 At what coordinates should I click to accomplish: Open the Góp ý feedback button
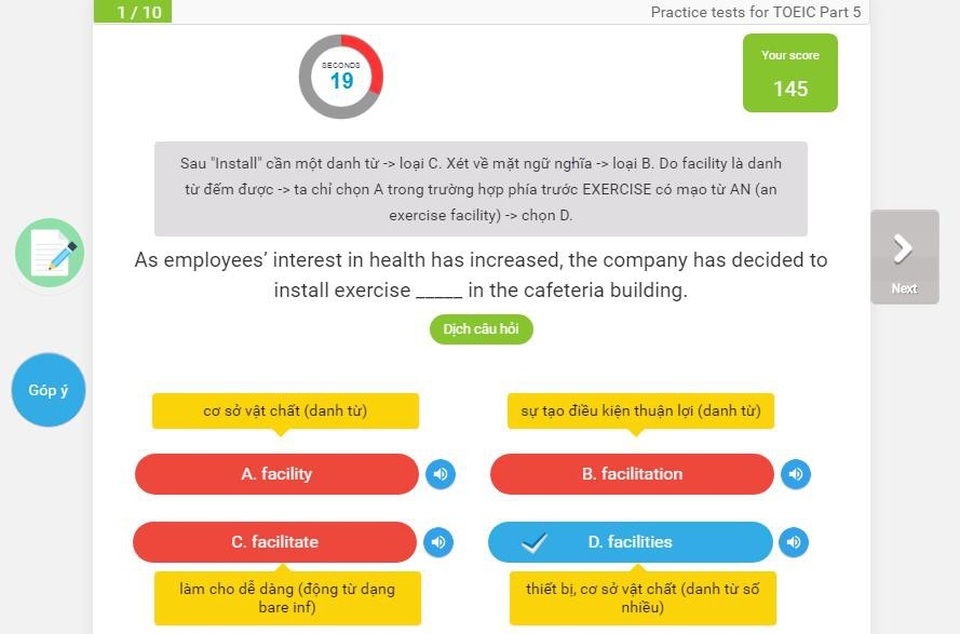(48, 390)
